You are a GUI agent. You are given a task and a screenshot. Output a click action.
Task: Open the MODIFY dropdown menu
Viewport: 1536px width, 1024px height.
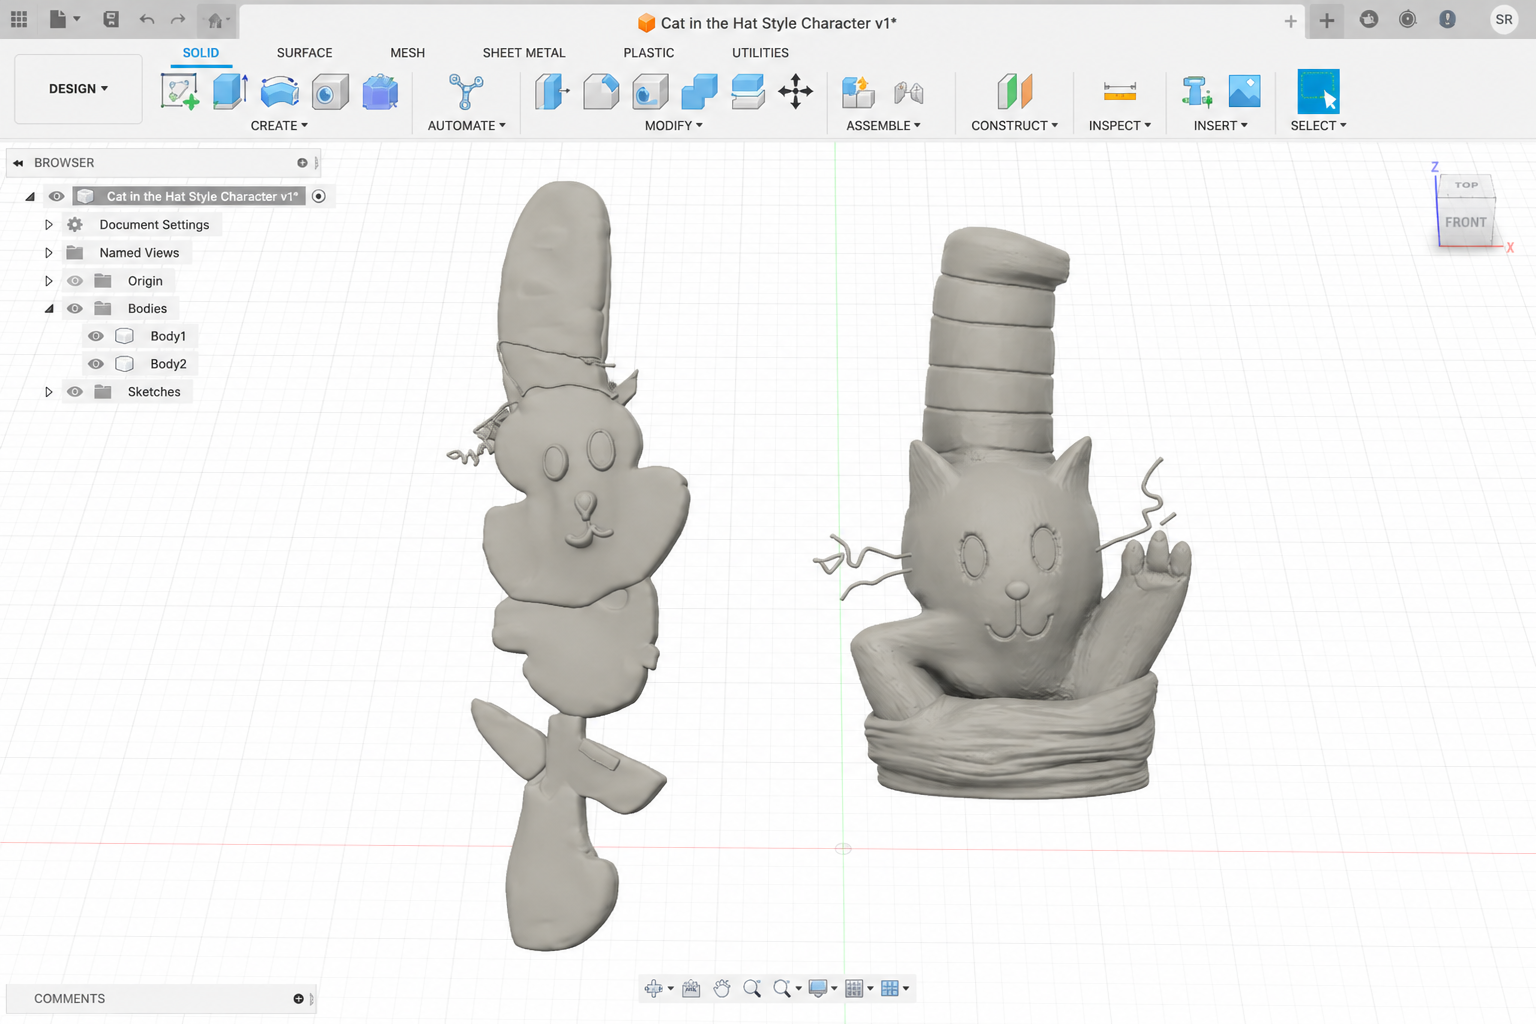point(674,126)
